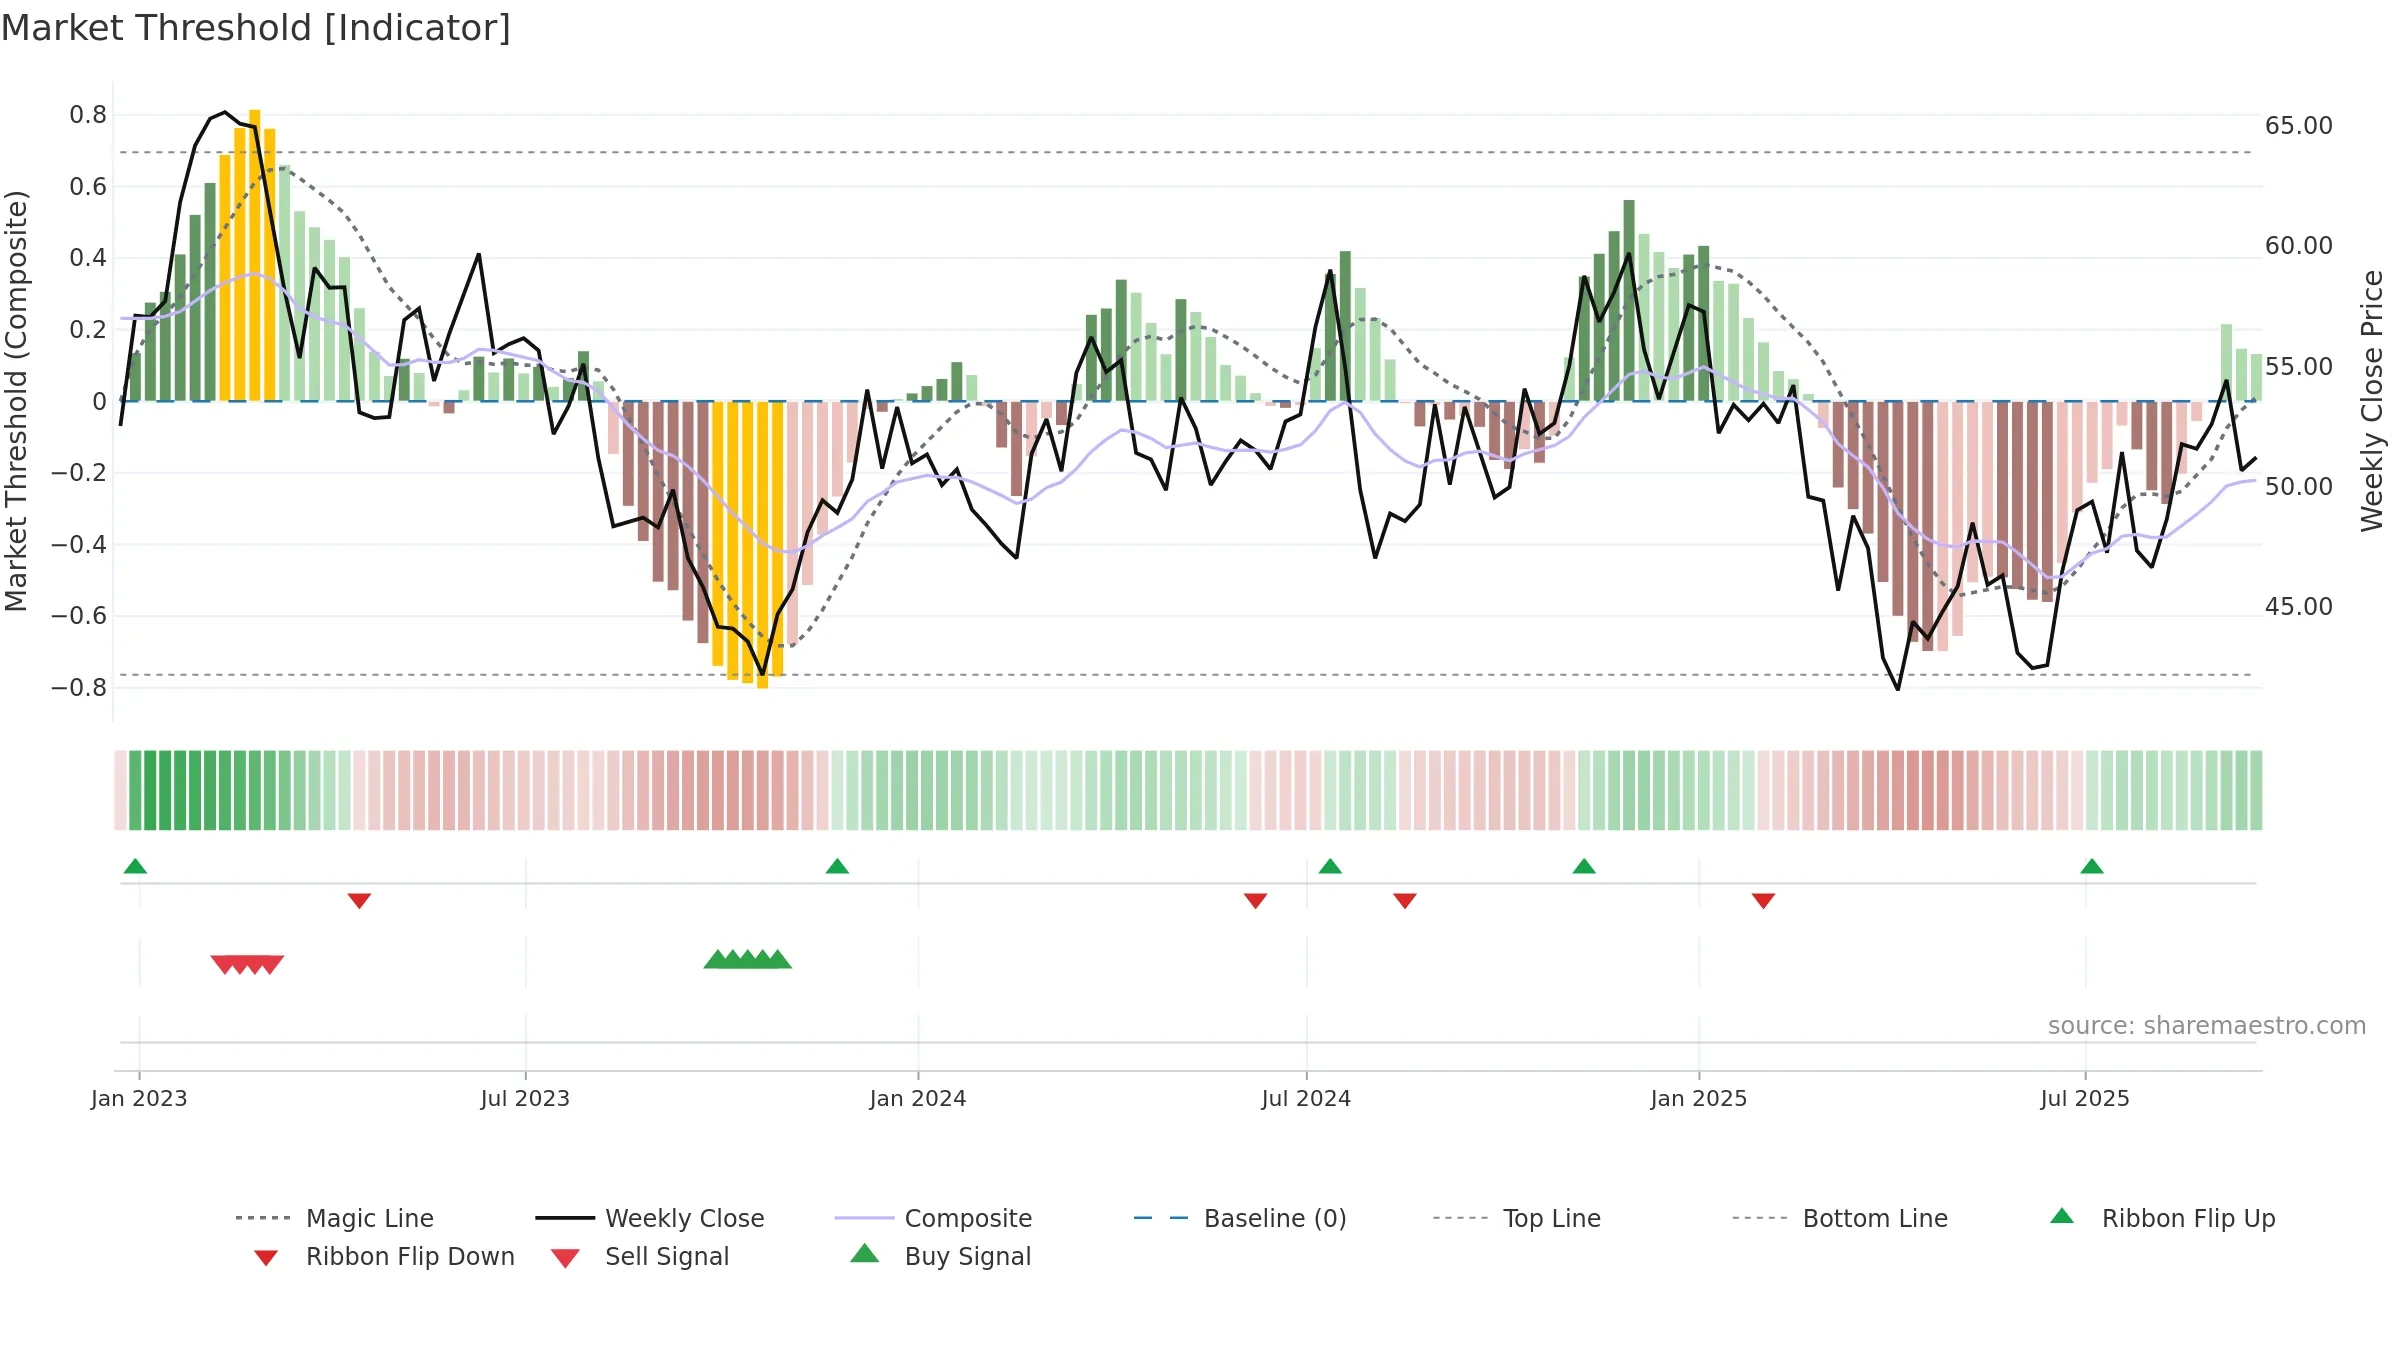The height and width of the screenshot is (1350, 2400).
Task: Click the Buy Signal legend entry
Action: (940, 1256)
